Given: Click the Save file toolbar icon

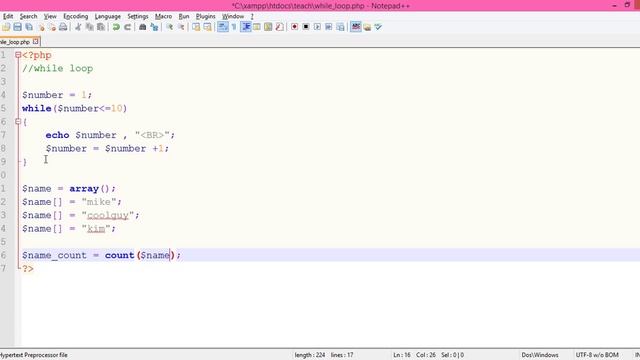Looking at the screenshot, I should coord(18,27).
